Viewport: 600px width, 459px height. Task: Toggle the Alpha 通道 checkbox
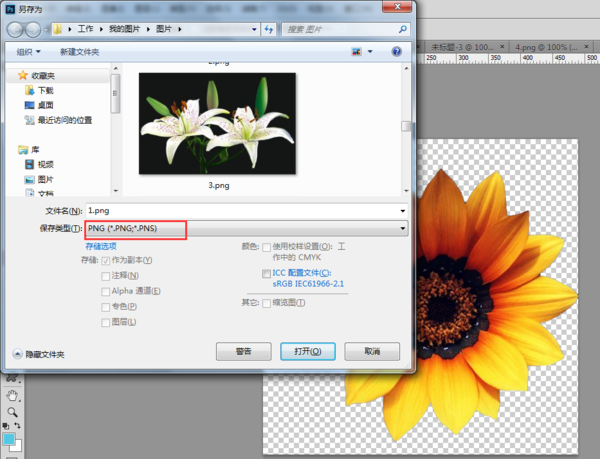pyautogui.click(x=106, y=292)
